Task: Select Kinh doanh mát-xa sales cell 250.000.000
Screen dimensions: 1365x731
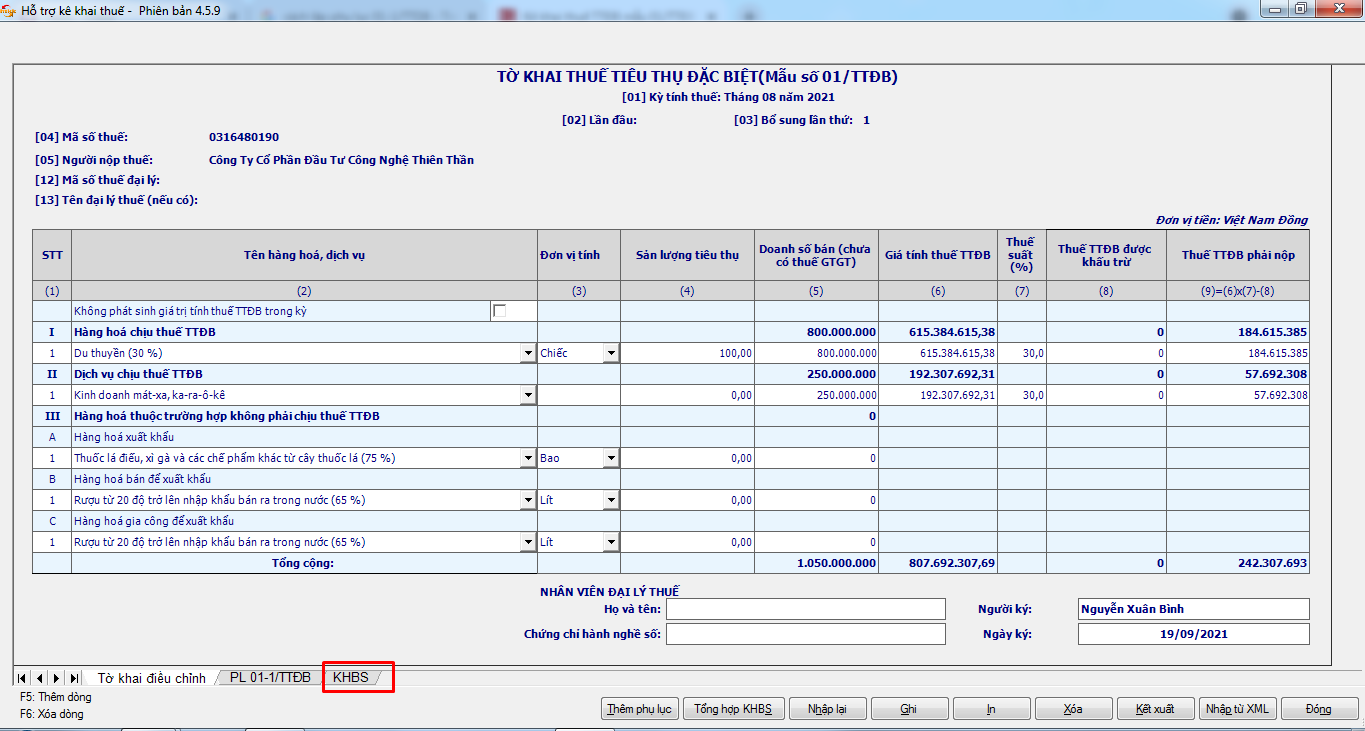Action: coord(817,395)
